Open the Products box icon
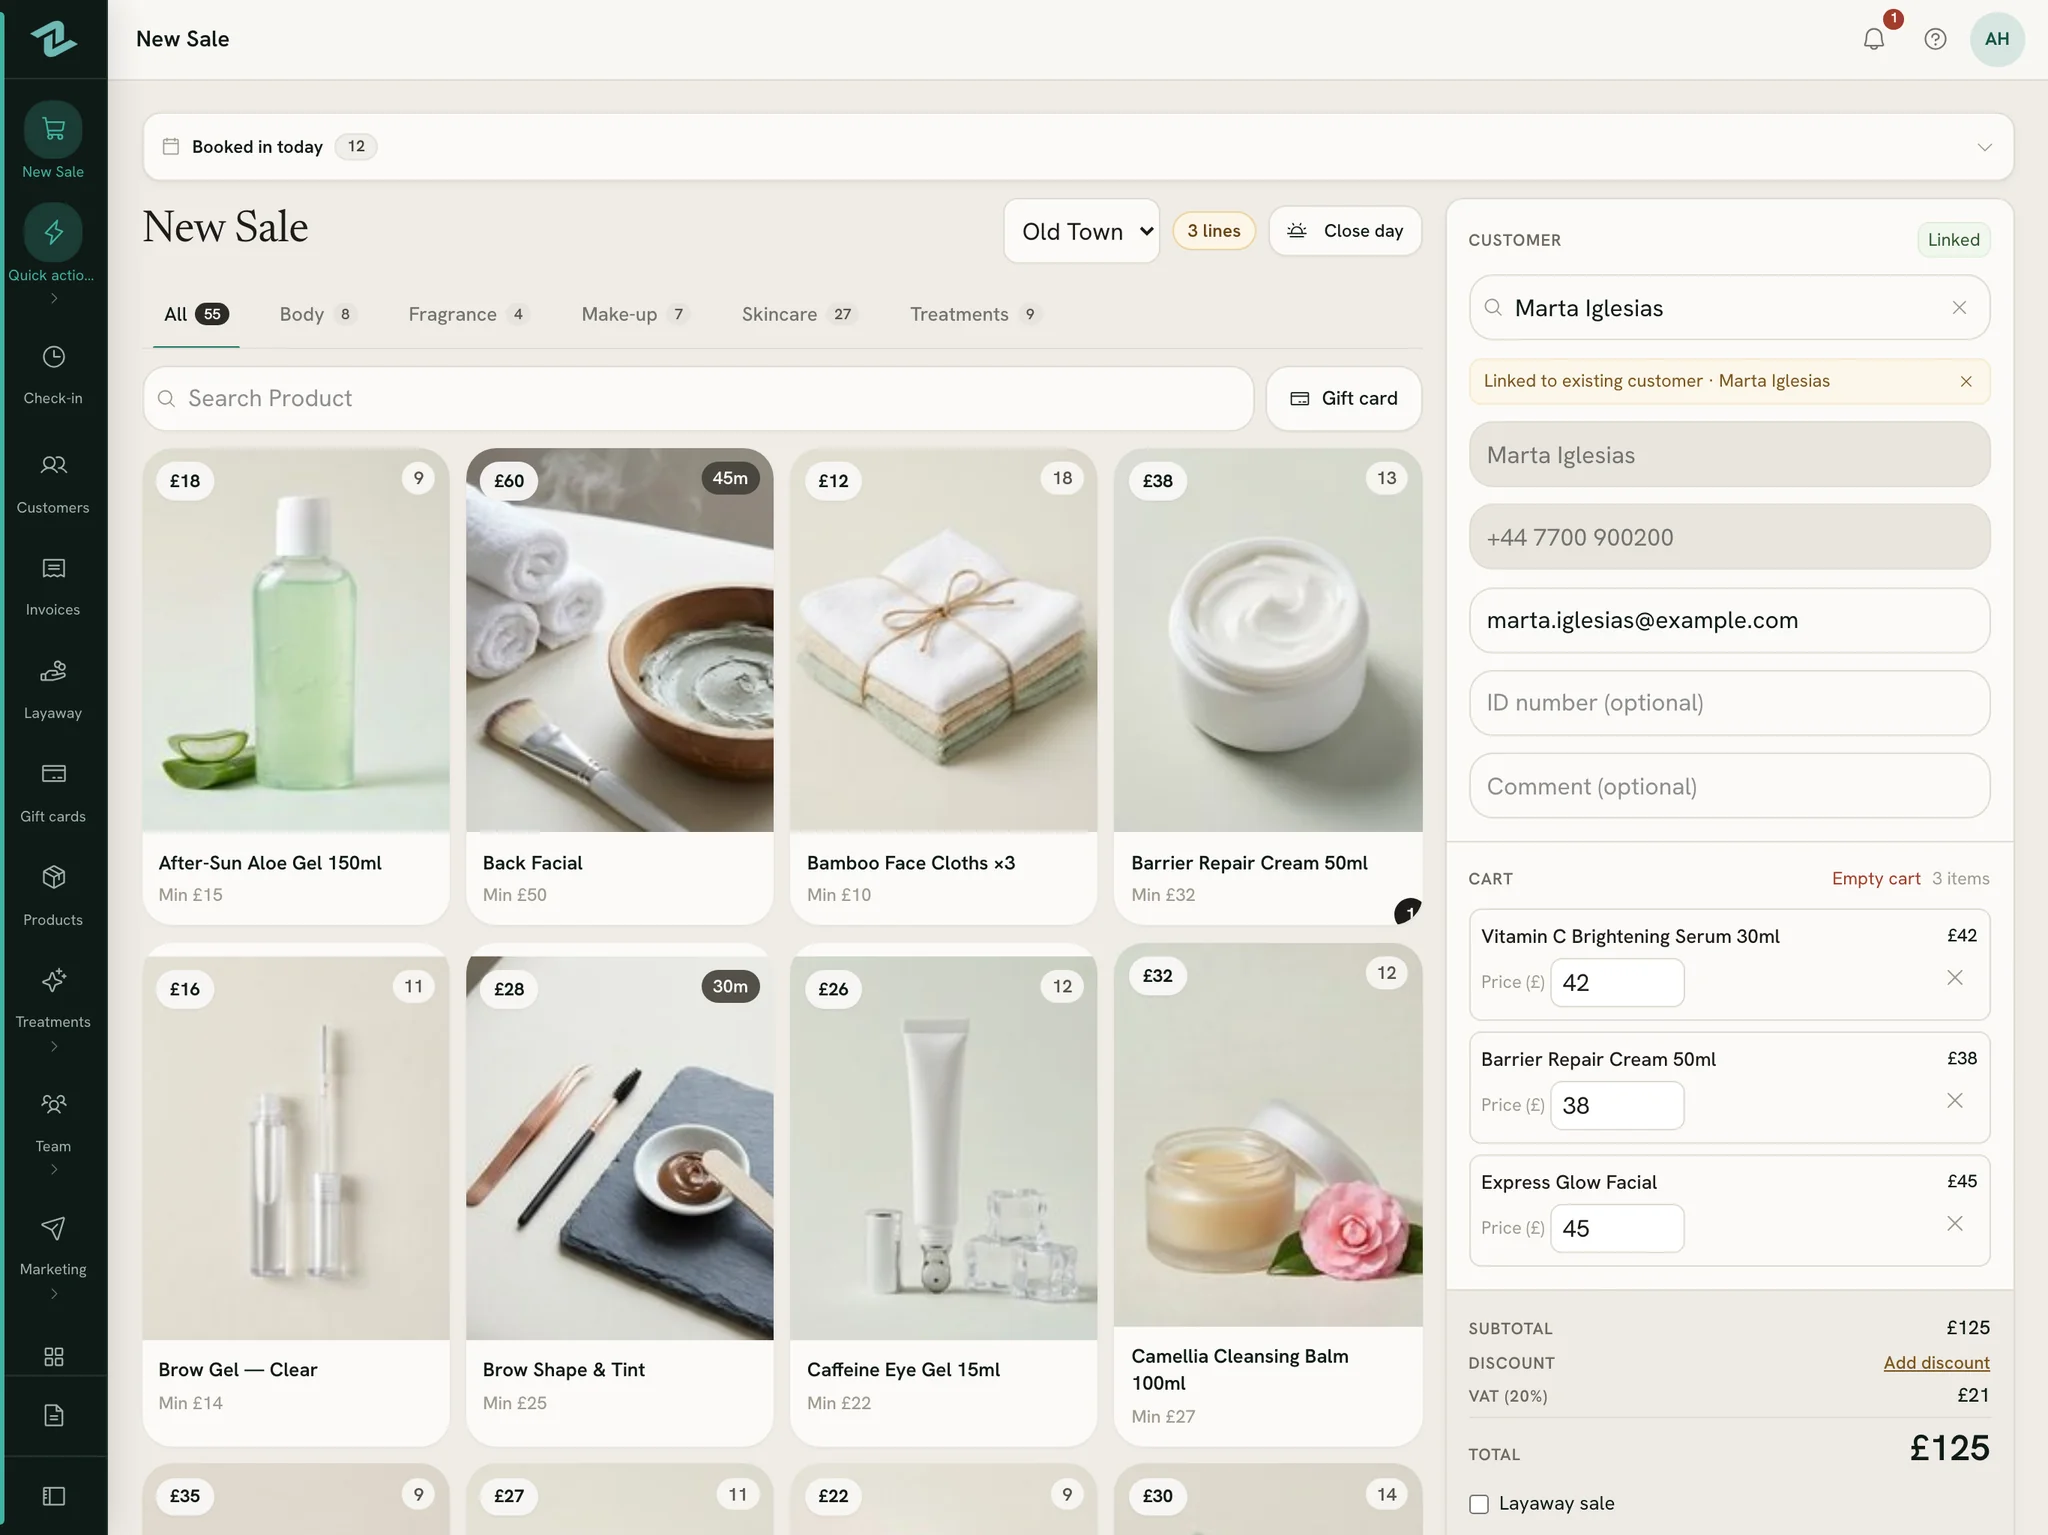The width and height of the screenshot is (2048, 1535). click(x=53, y=877)
